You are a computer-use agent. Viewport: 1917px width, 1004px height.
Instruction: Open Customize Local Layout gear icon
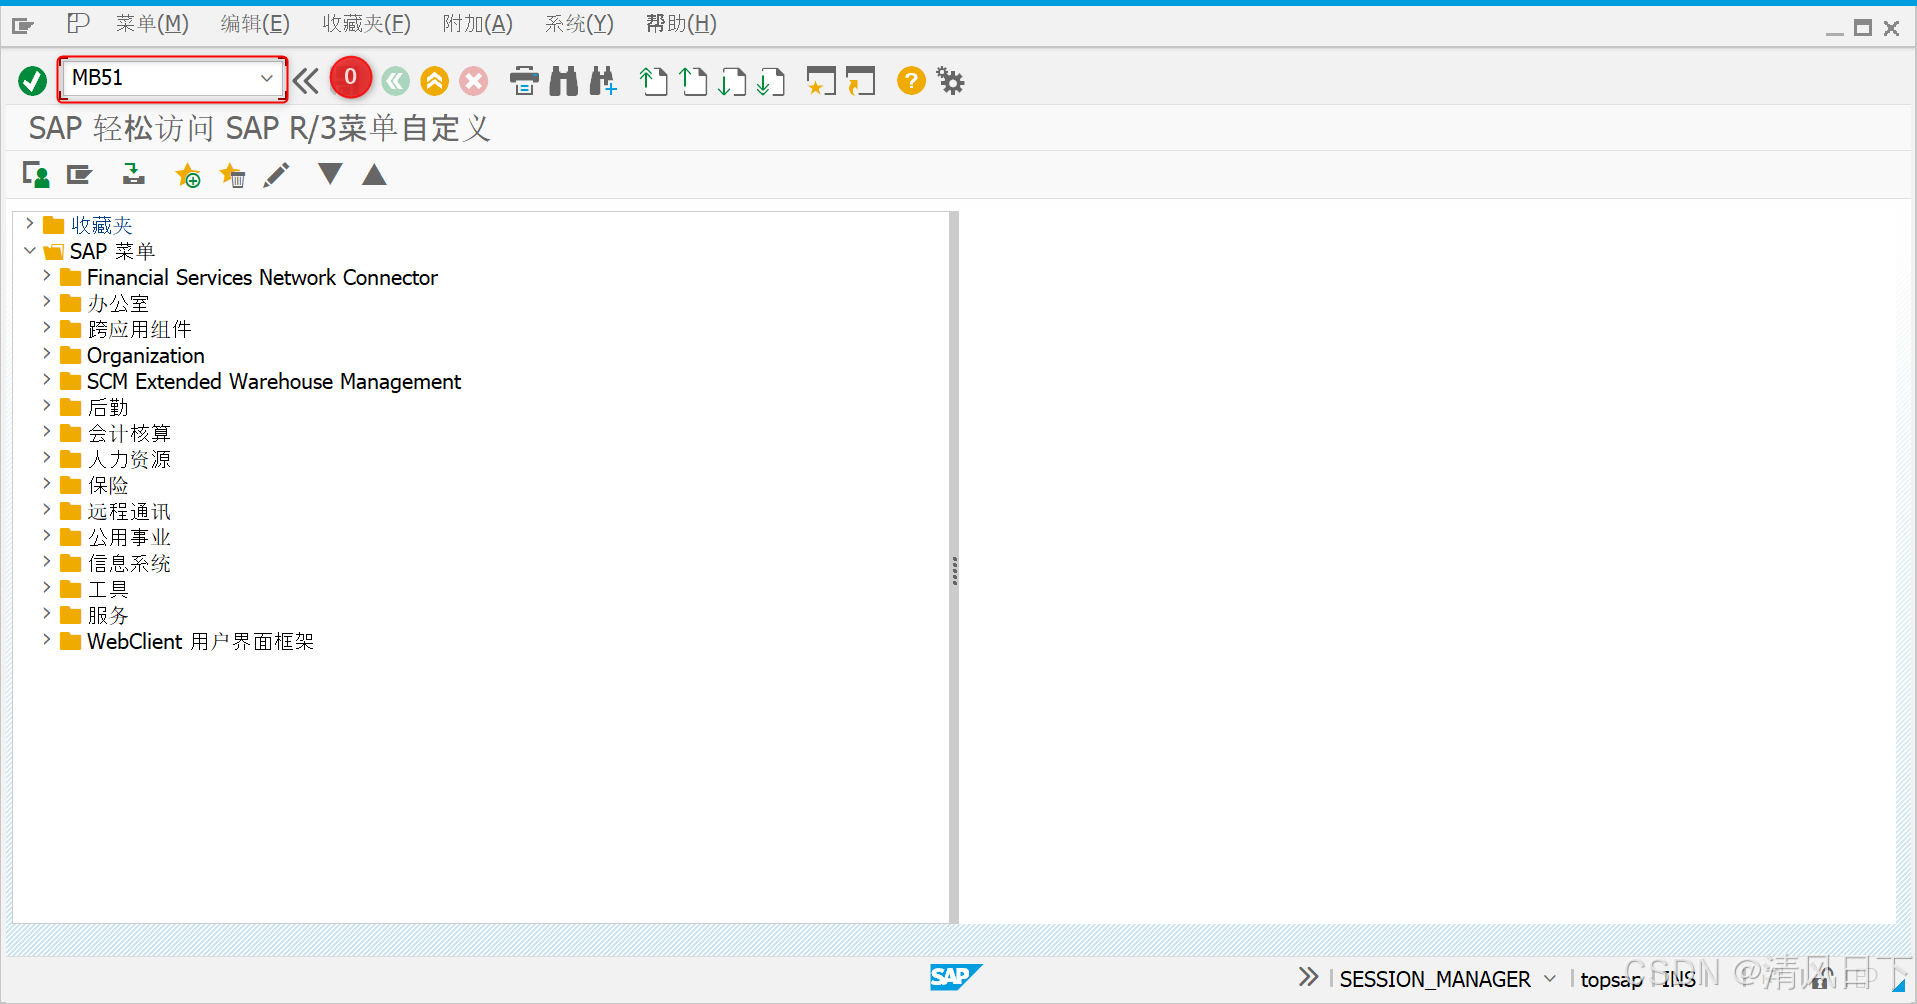pyautogui.click(x=951, y=81)
